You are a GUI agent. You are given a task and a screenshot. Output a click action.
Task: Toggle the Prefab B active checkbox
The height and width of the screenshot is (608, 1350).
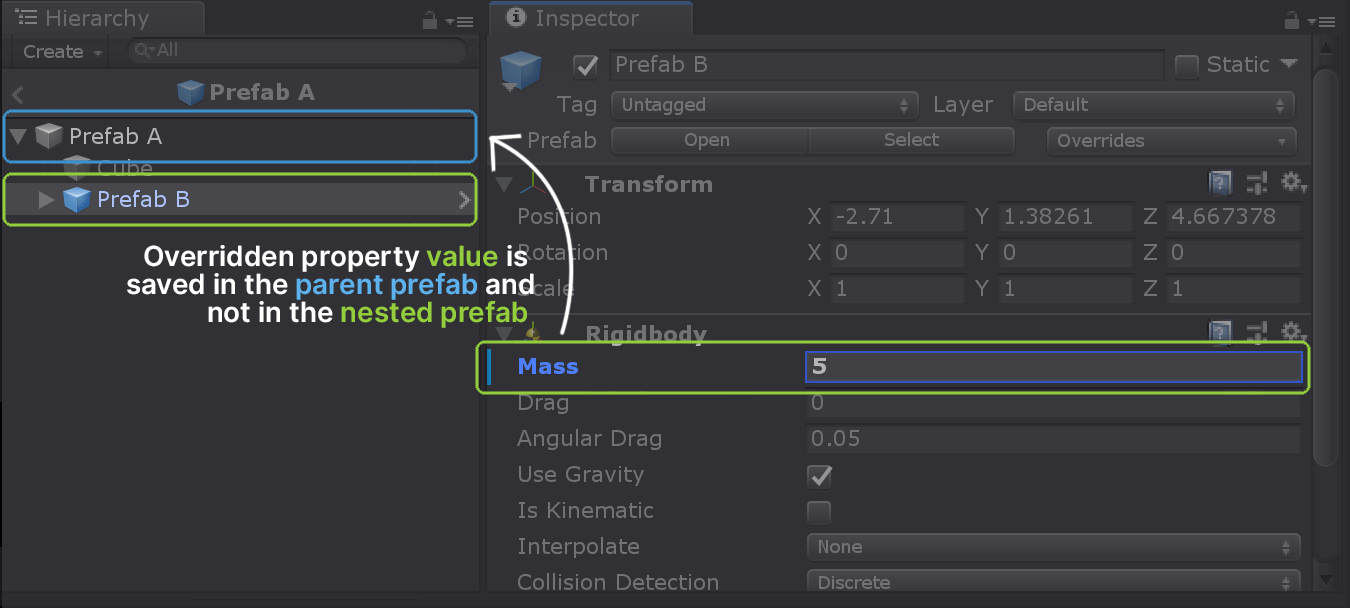pos(585,66)
